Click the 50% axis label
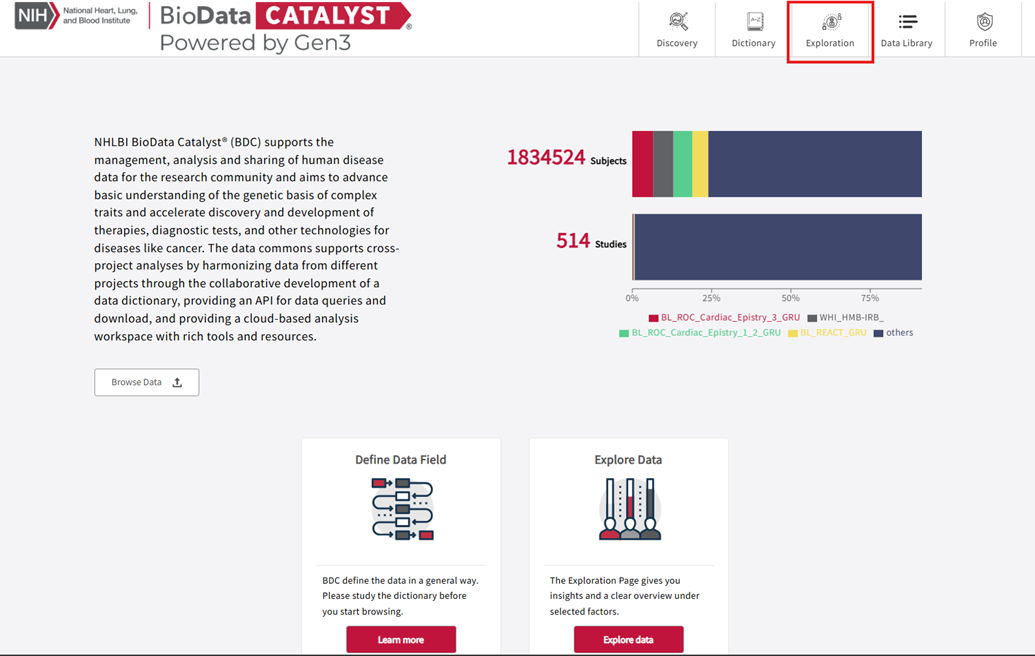The width and height of the screenshot is (1035, 656). [x=790, y=298]
